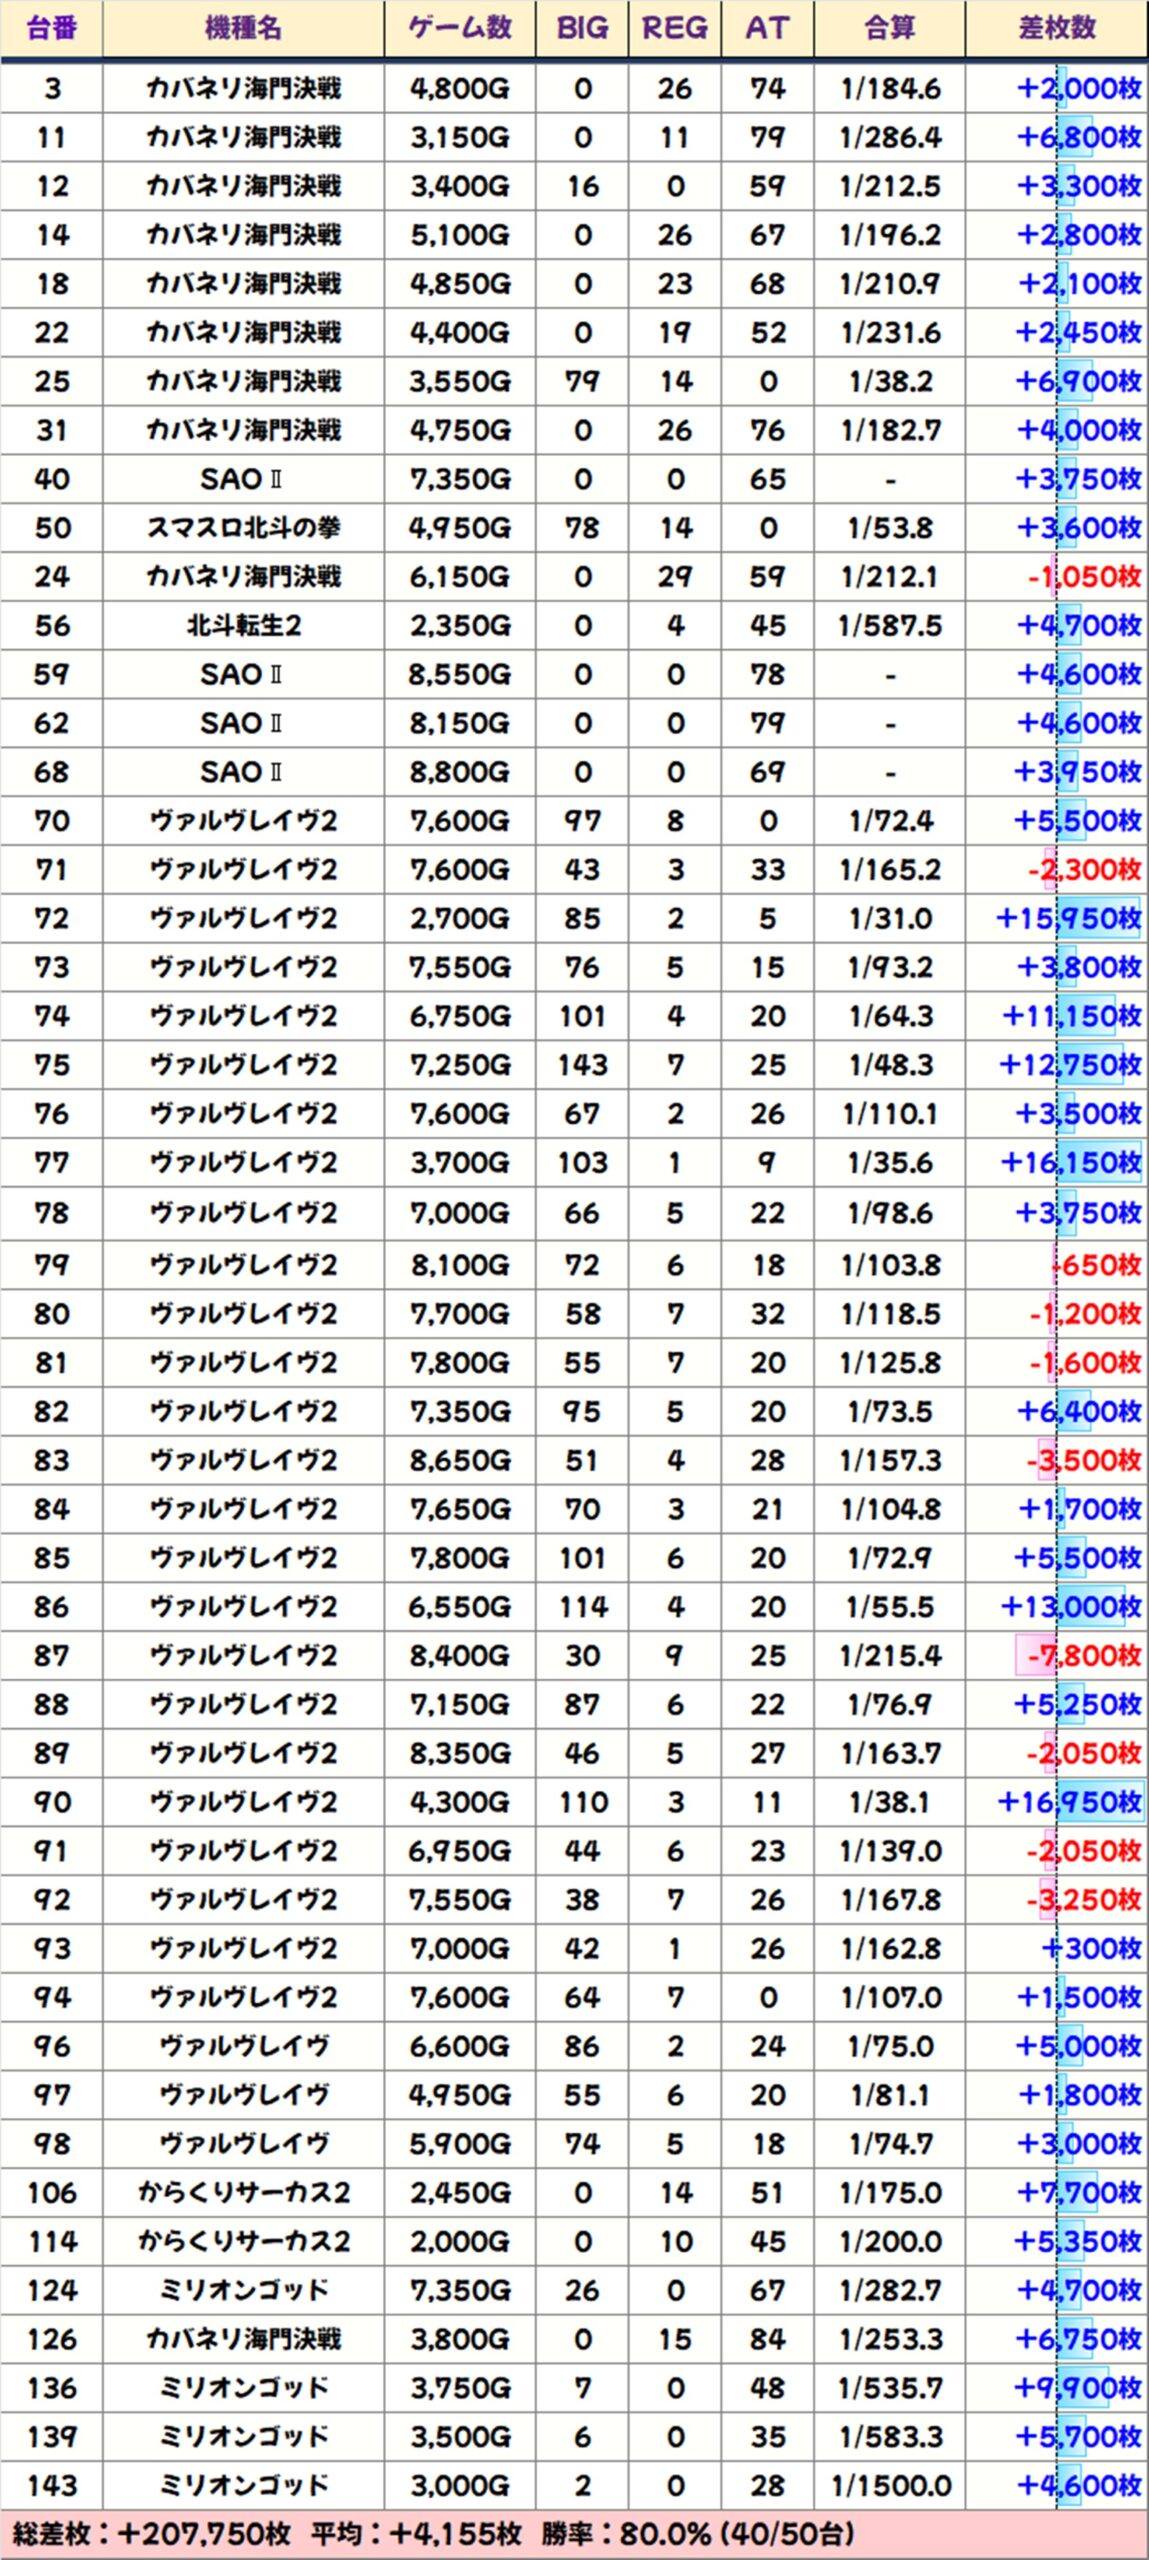Select the -1,050枚 value in row 24

pos(1085,577)
